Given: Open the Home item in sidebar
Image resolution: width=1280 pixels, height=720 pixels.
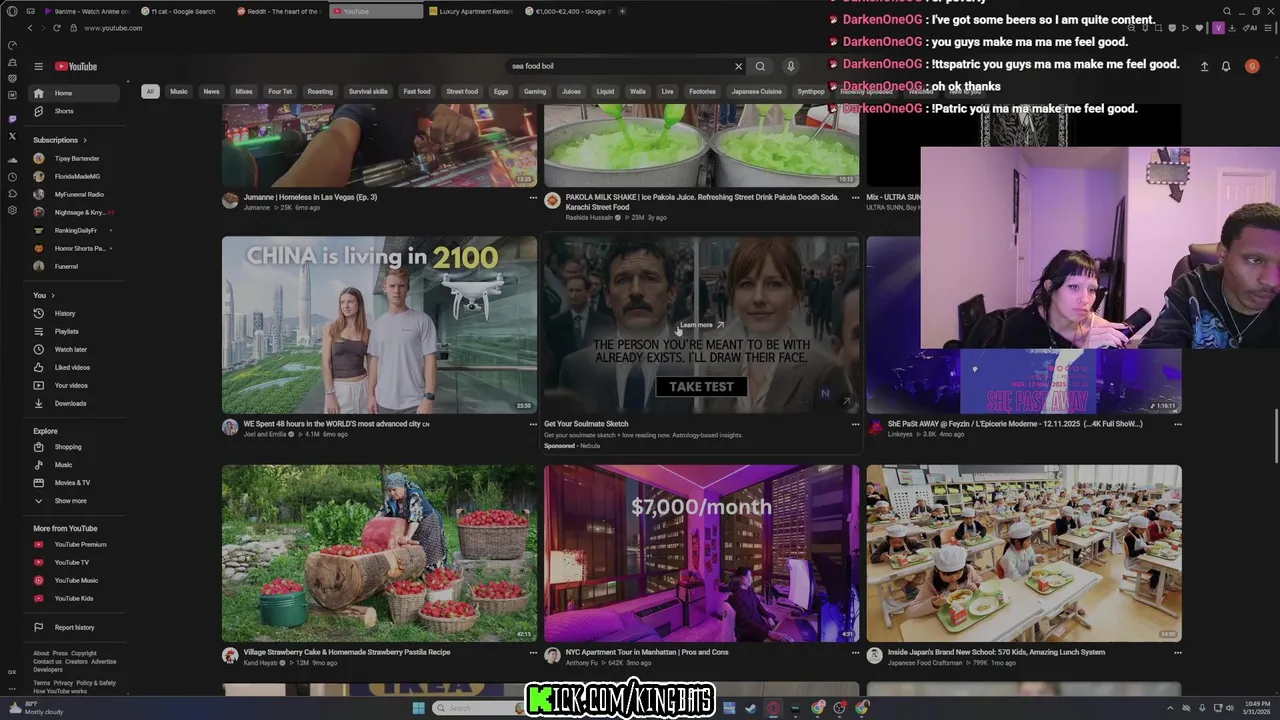Looking at the screenshot, I should point(75,93).
